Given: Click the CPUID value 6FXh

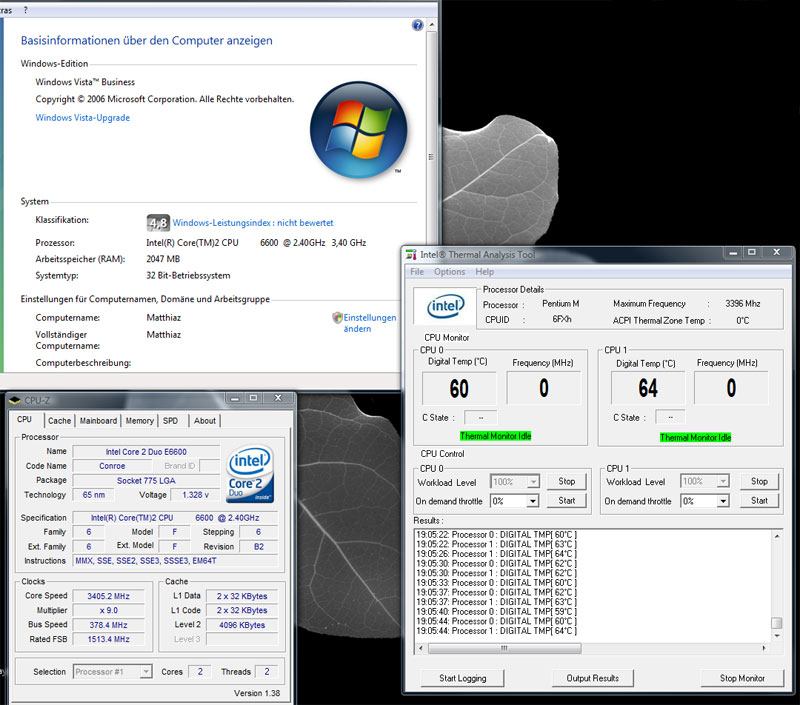Looking at the screenshot, I should [x=561, y=319].
